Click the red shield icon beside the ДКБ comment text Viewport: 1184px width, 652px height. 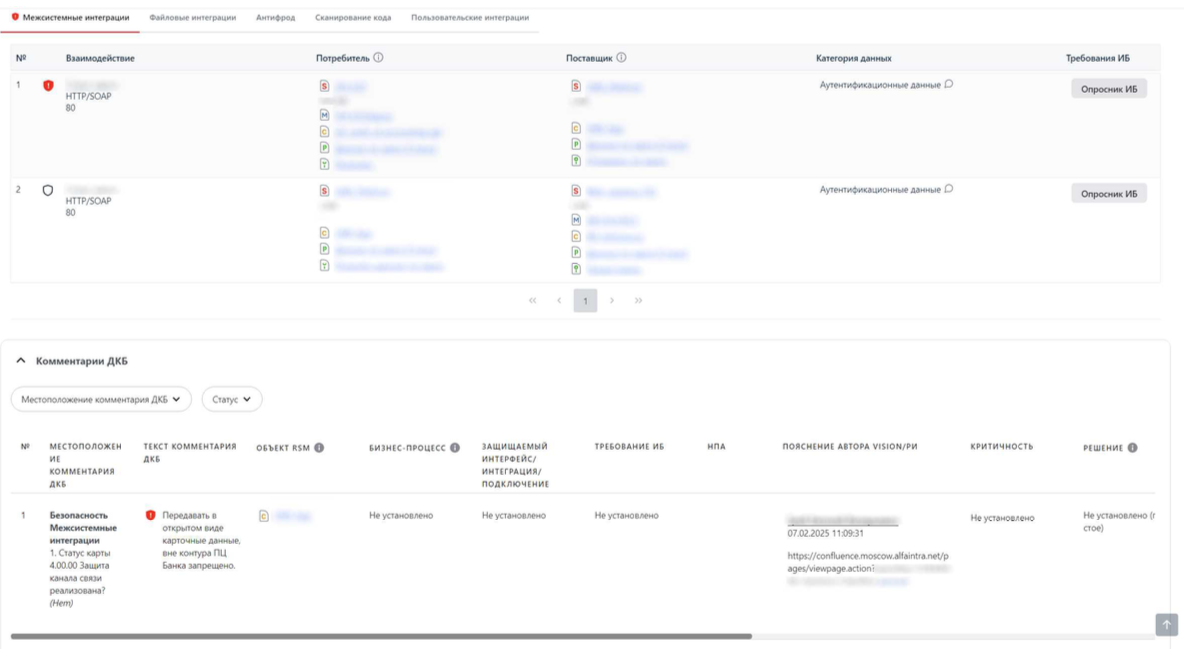point(150,515)
